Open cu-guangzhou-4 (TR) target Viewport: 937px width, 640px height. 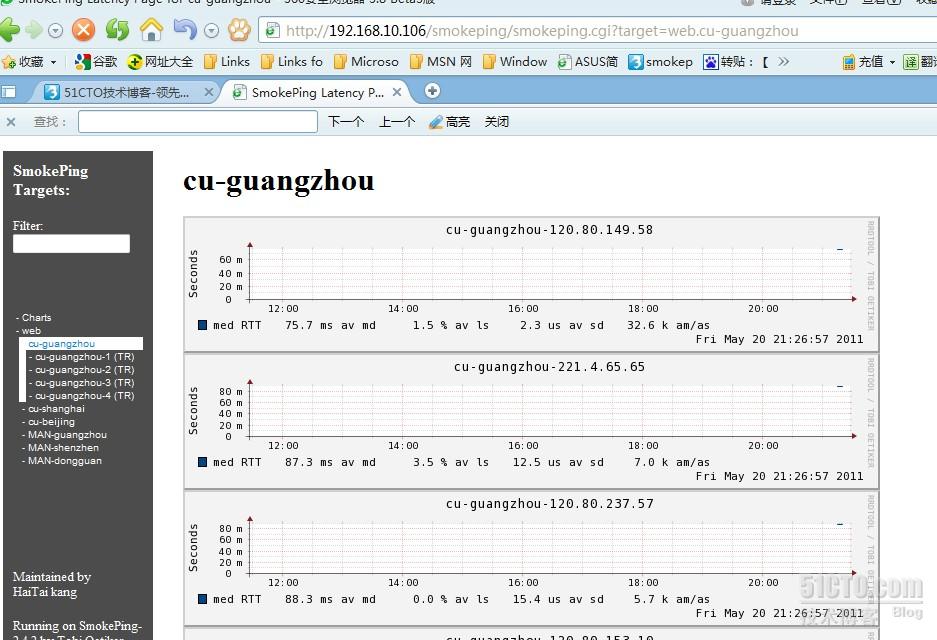[x=85, y=396]
